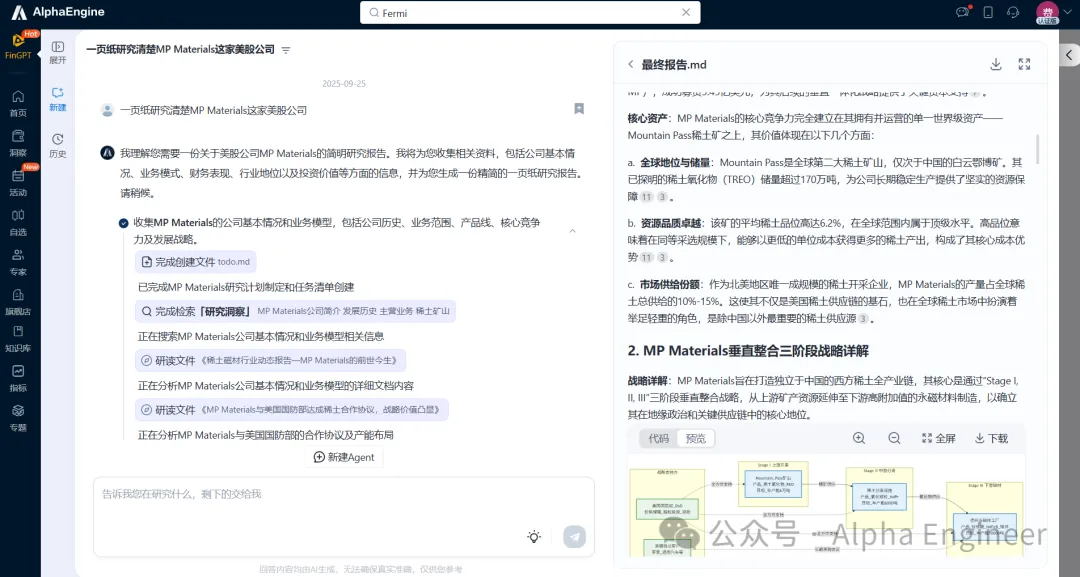
Task: Switch diagram to 预览 preview view
Action: [x=696, y=438]
